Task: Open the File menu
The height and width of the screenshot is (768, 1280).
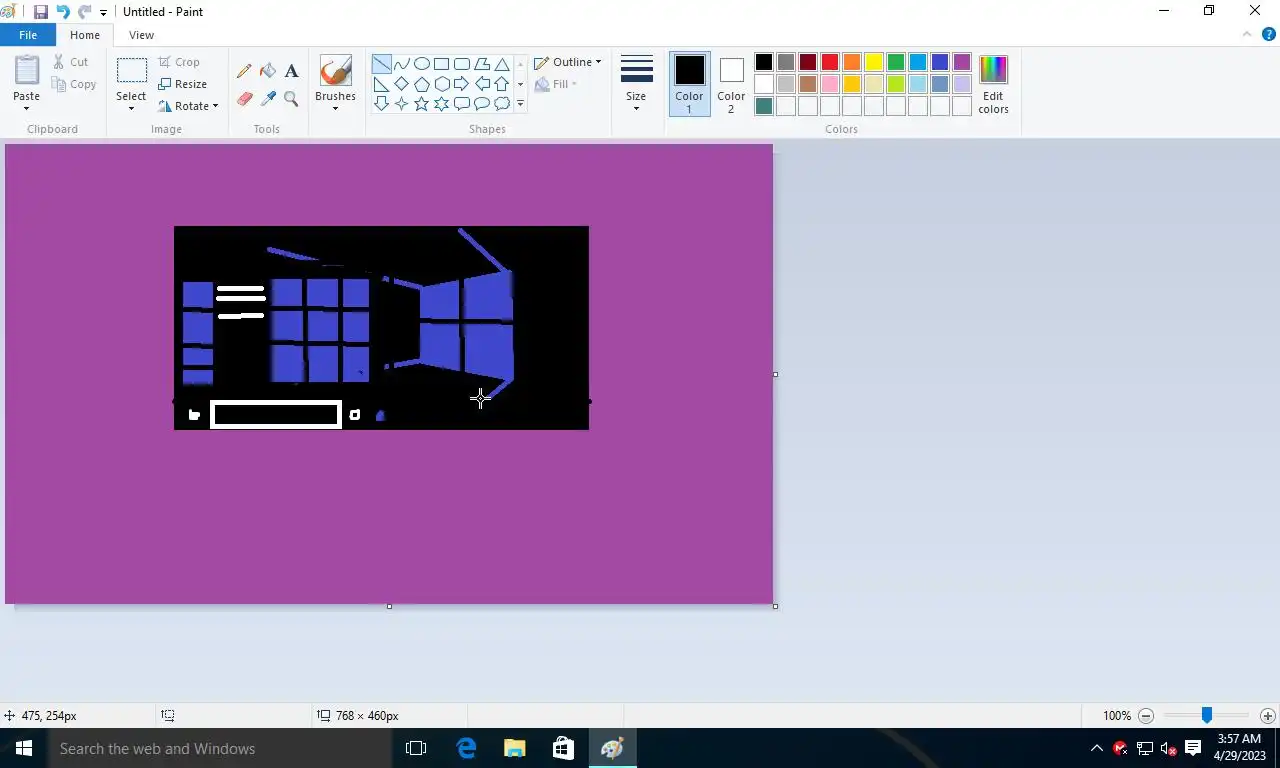Action: point(28,35)
